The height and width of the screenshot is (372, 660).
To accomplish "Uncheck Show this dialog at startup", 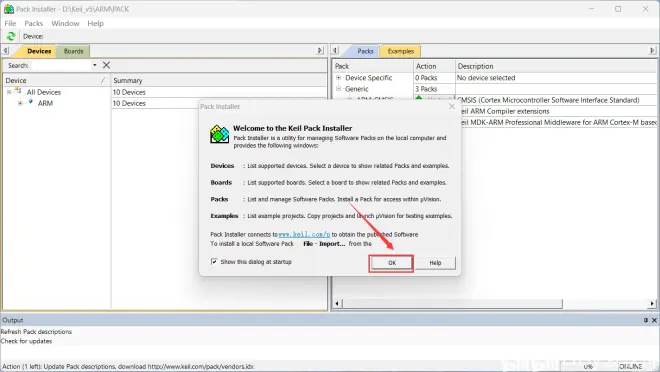I will click(x=214, y=262).
